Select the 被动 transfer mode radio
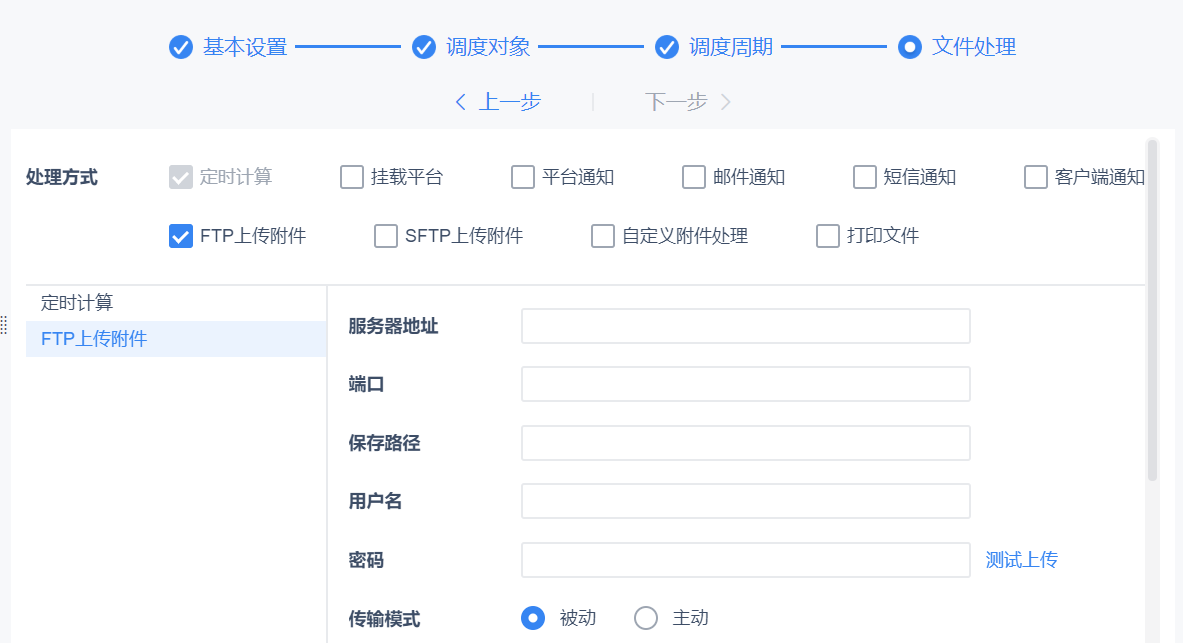1183x643 pixels. (533, 618)
